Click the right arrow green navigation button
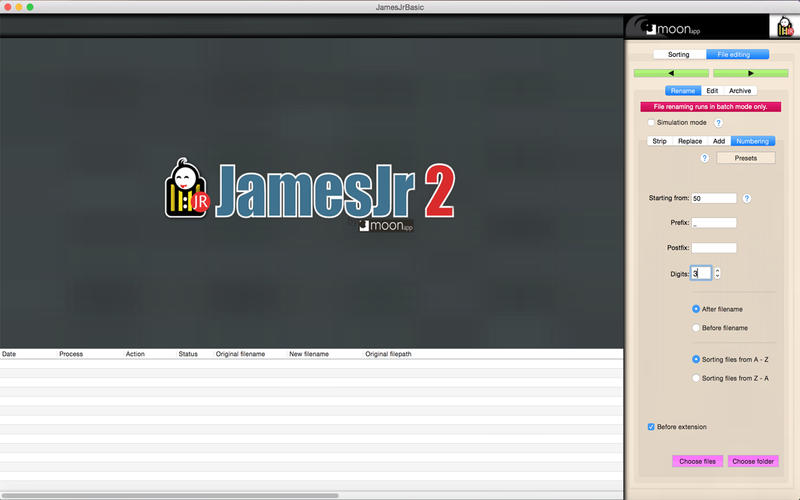800x500 pixels. click(x=751, y=73)
